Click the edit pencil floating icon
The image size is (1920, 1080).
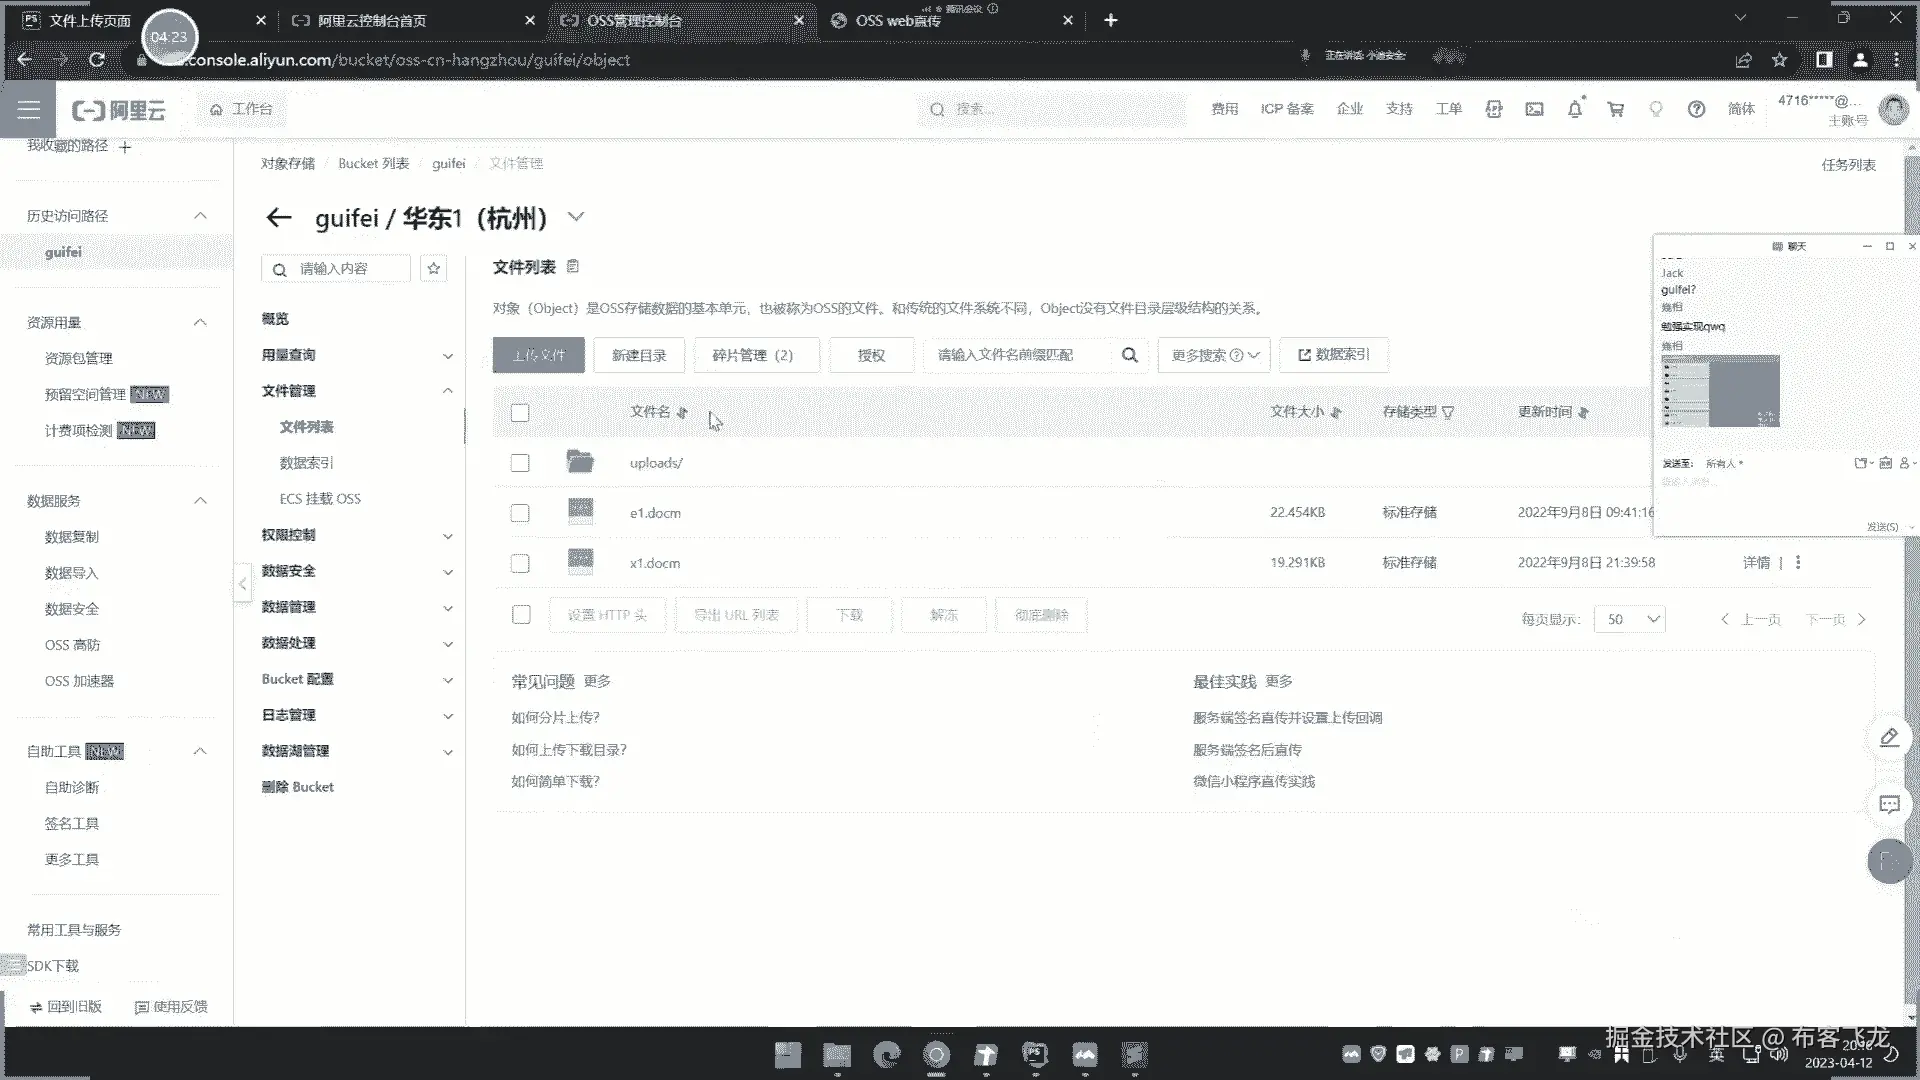pyautogui.click(x=1889, y=738)
